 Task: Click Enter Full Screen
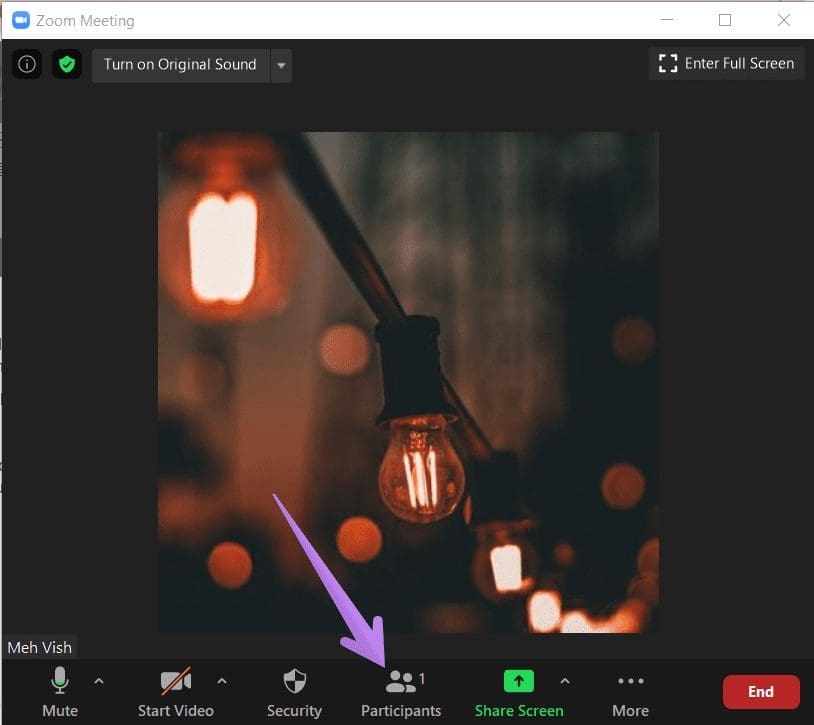(x=726, y=63)
